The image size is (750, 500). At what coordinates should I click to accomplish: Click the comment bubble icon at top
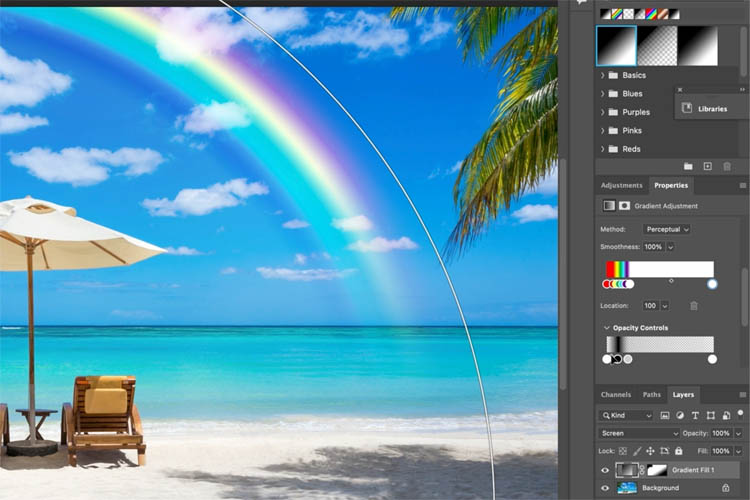582,2
